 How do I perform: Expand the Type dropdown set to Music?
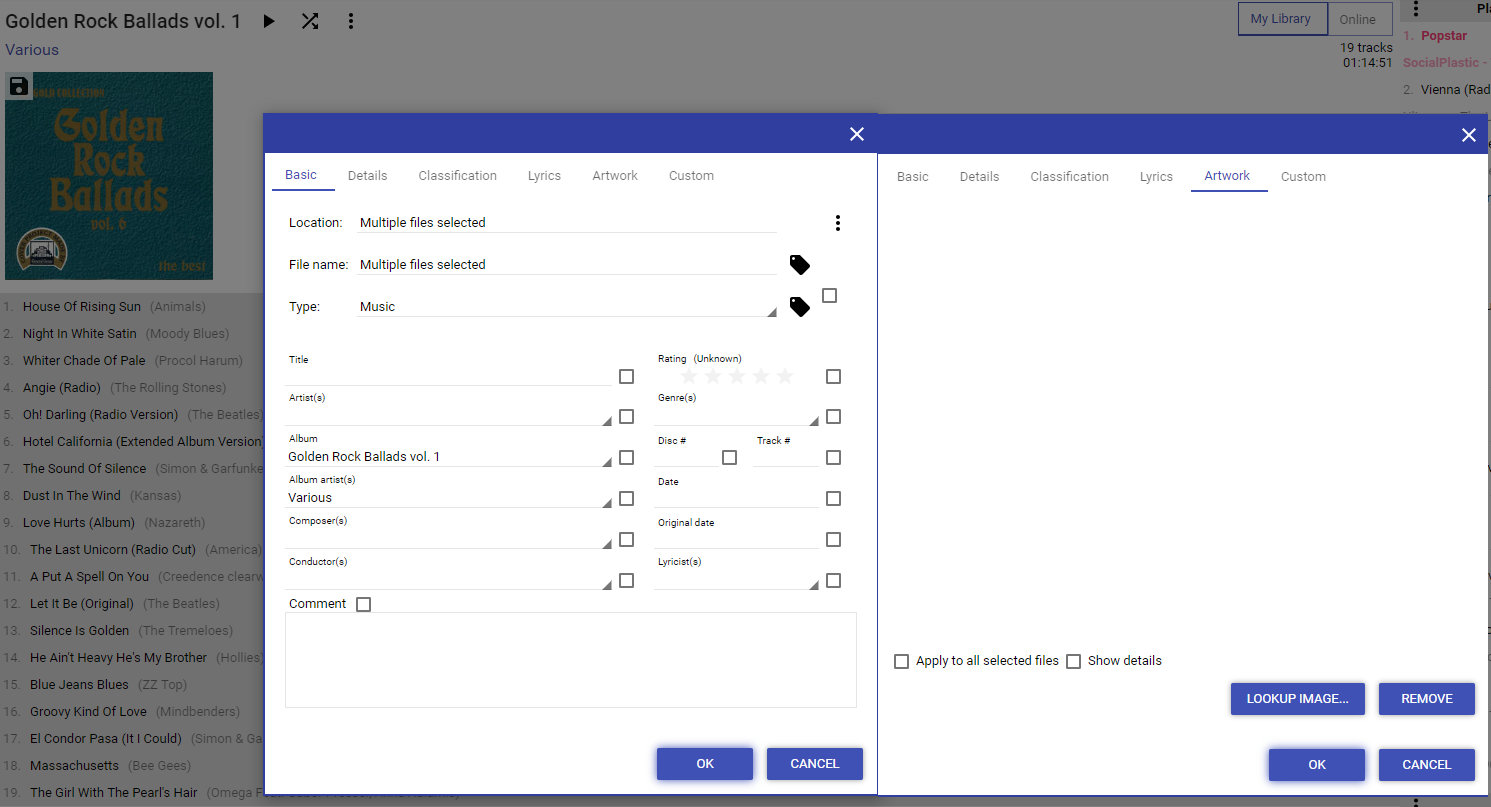pyautogui.click(x=770, y=312)
